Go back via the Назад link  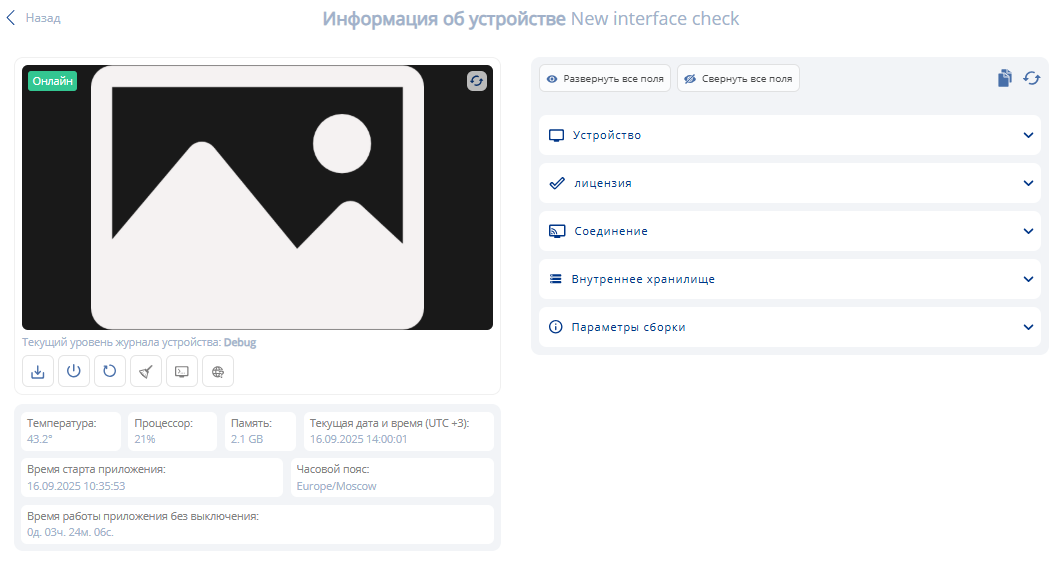pos(34,18)
